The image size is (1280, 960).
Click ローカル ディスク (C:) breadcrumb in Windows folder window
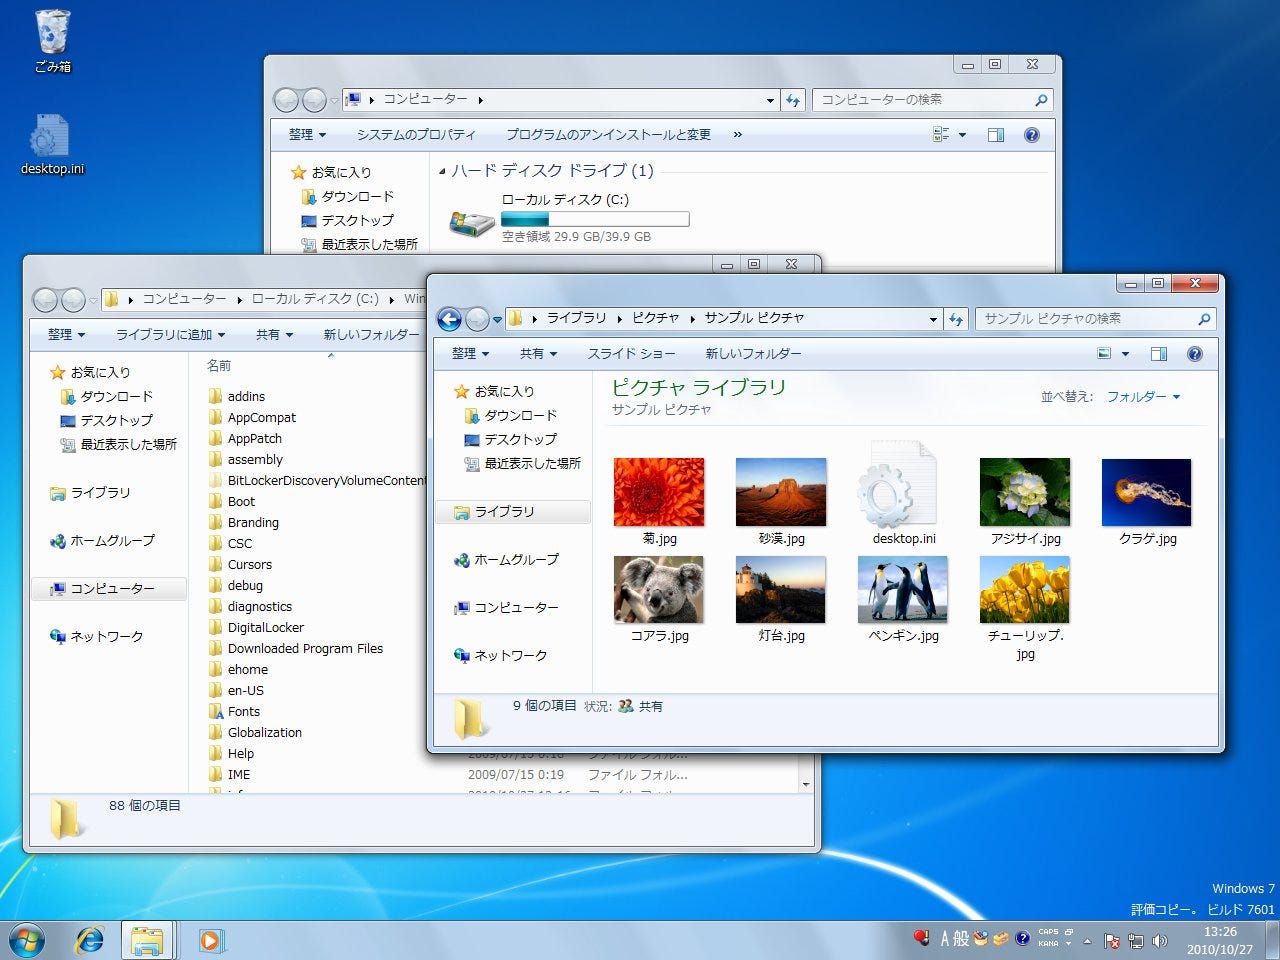(x=315, y=299)
